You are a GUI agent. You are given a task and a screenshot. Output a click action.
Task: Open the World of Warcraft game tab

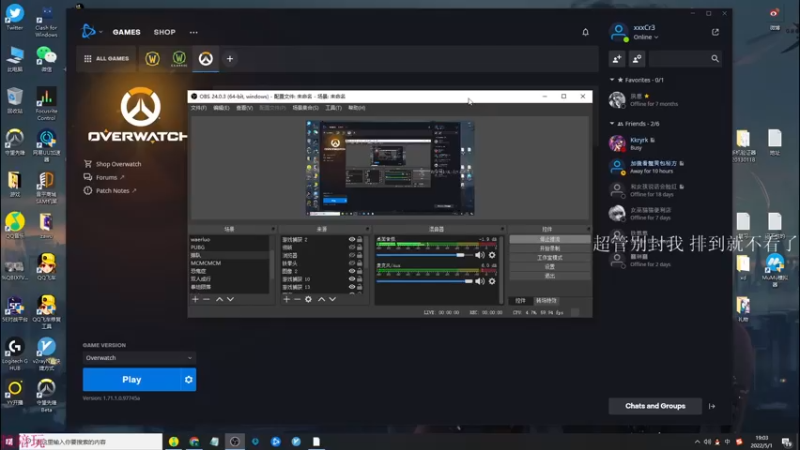tap(152, 59)
